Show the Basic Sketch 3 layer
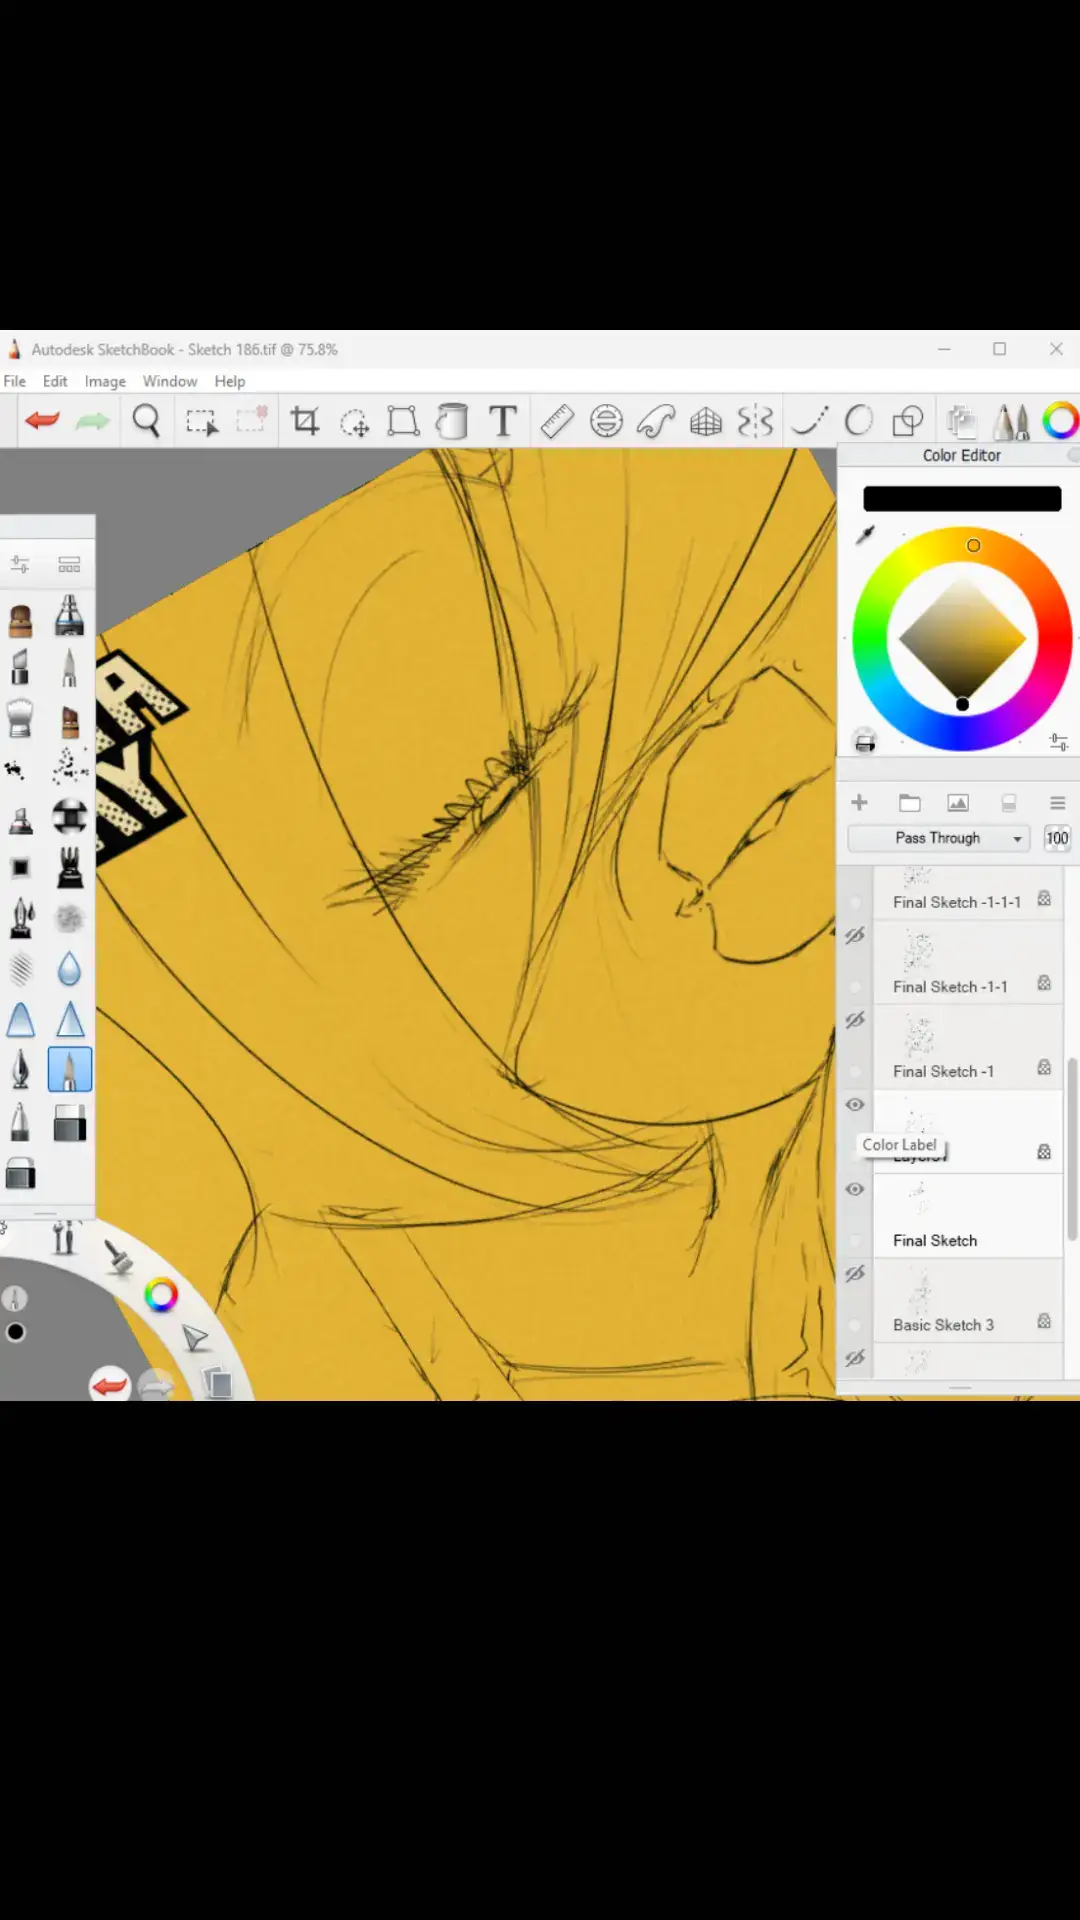The width and height of the screenshot is (1080, 1920). [x=855, y=1274]
